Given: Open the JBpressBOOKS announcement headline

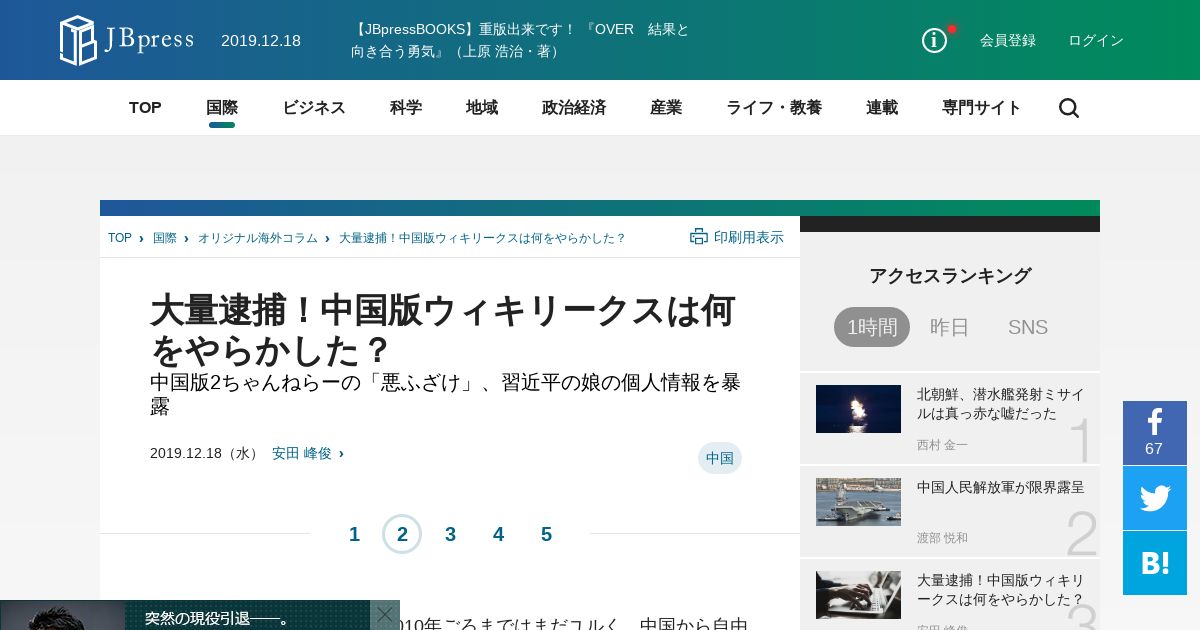Looking at the screenshot, I should click(520, 40).
